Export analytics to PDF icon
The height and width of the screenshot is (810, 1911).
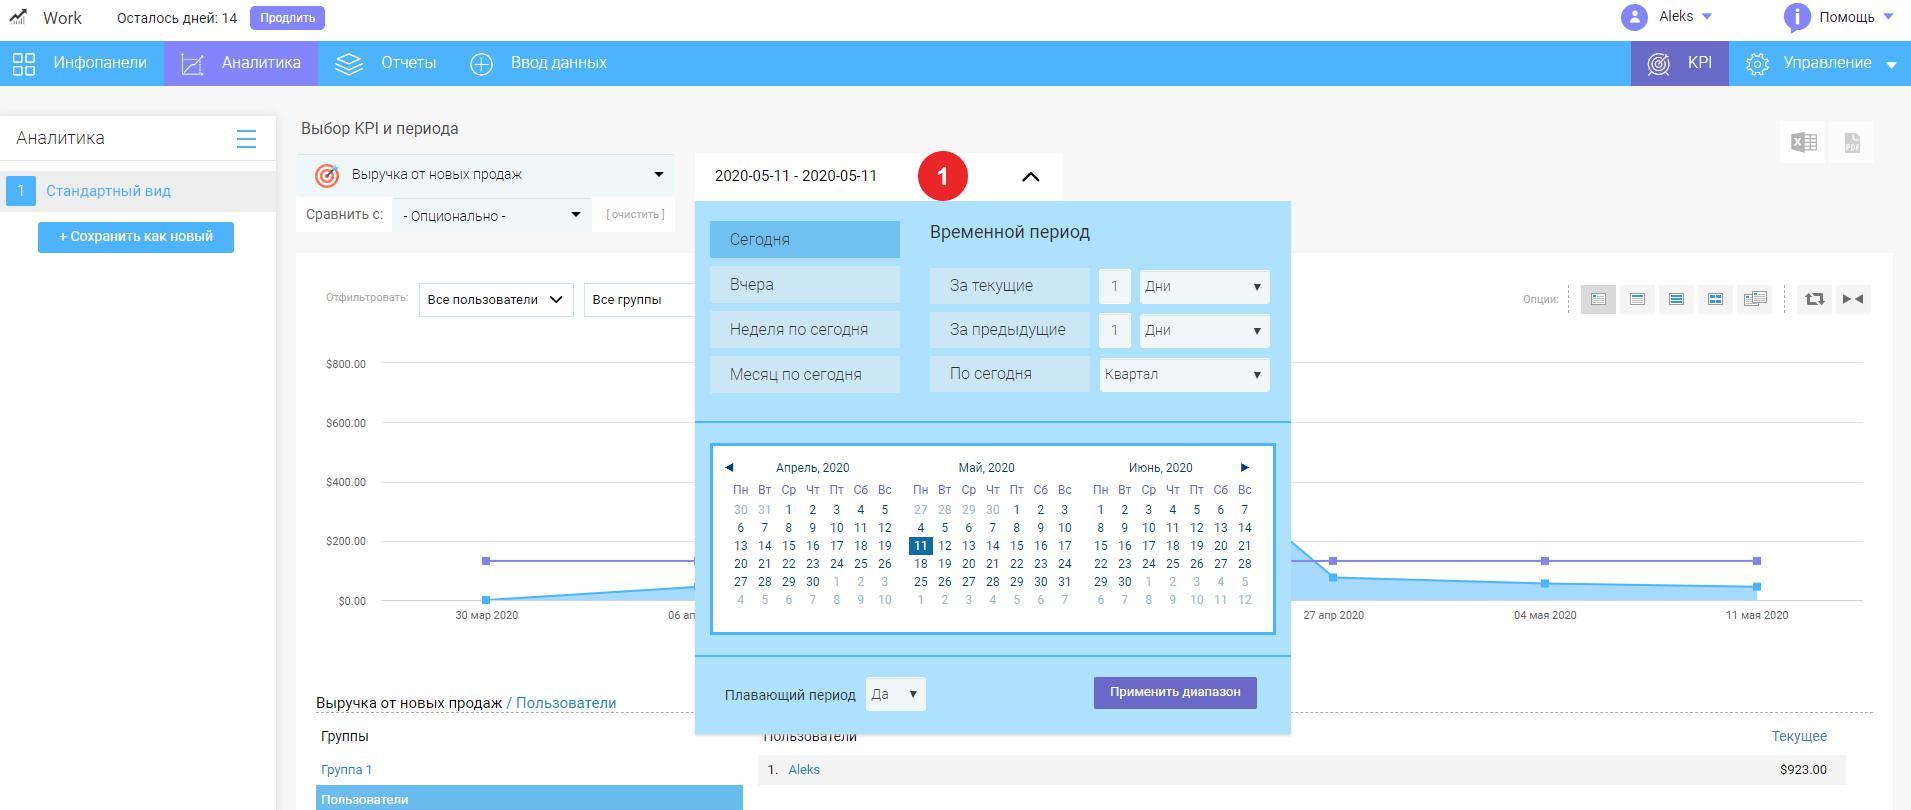coord(1852,142)
